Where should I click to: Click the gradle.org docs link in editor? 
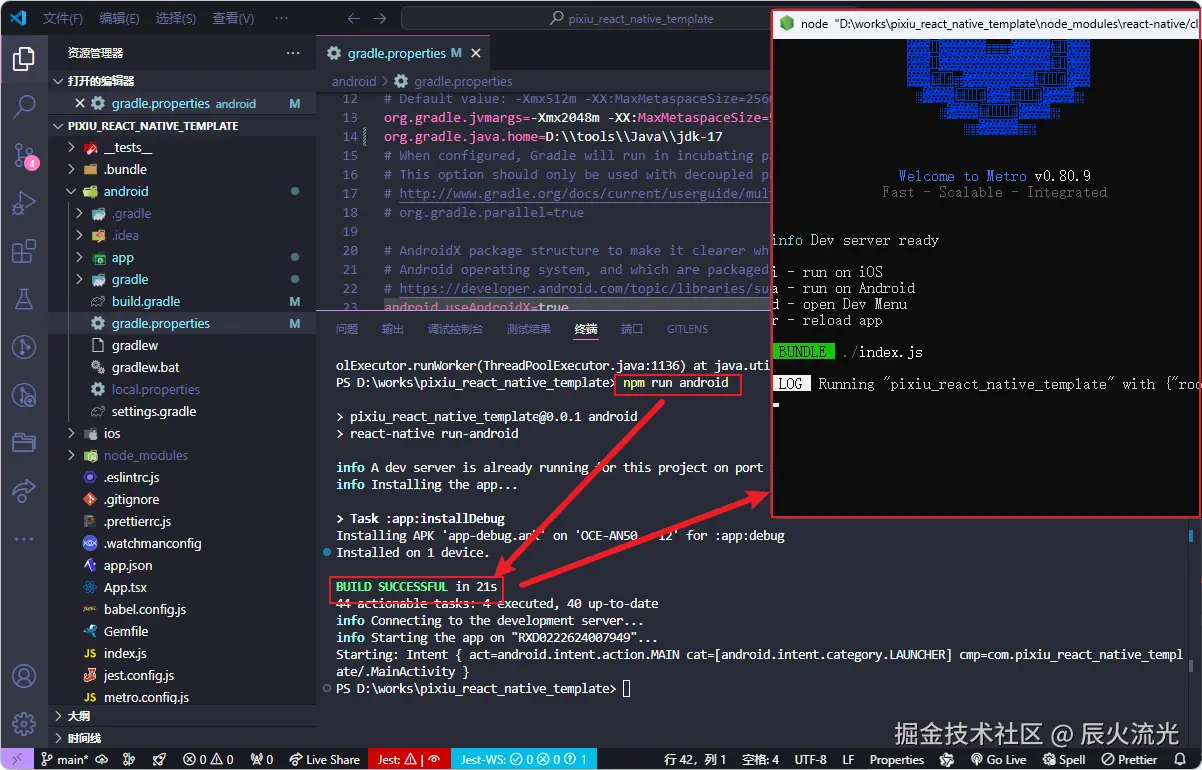(x=584, y=193)
